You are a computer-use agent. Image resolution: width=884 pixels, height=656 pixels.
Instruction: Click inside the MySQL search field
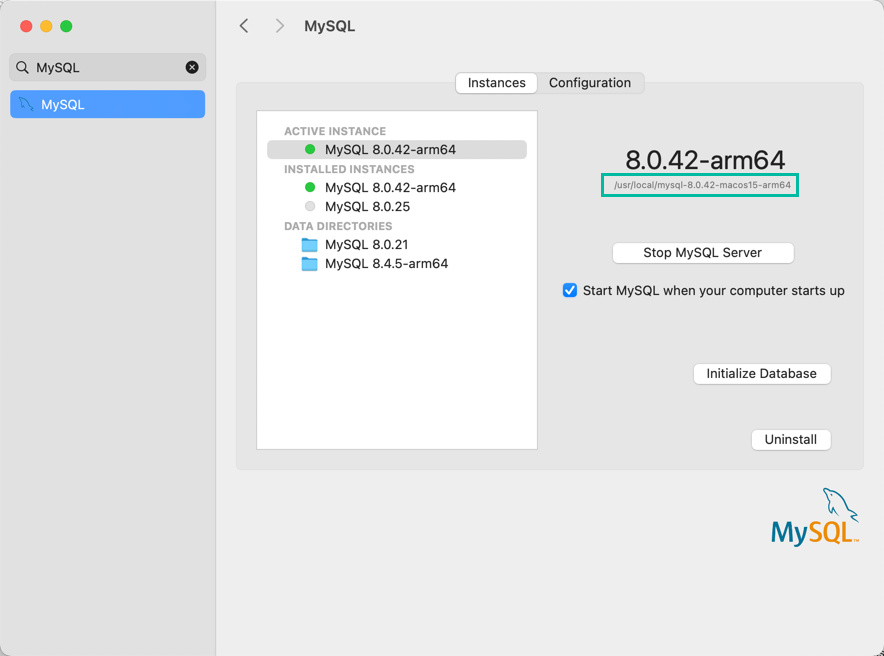click(x=105, y=68)
